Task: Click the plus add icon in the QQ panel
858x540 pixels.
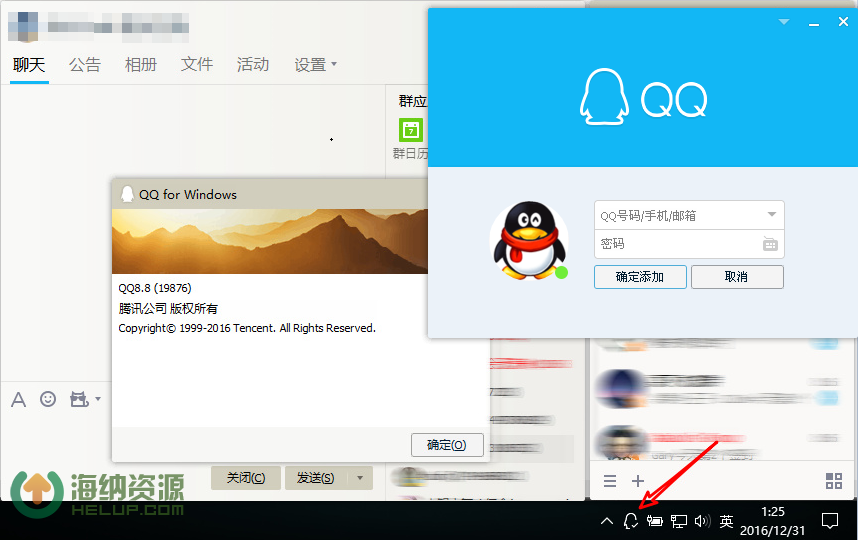Action: point(637,481)
